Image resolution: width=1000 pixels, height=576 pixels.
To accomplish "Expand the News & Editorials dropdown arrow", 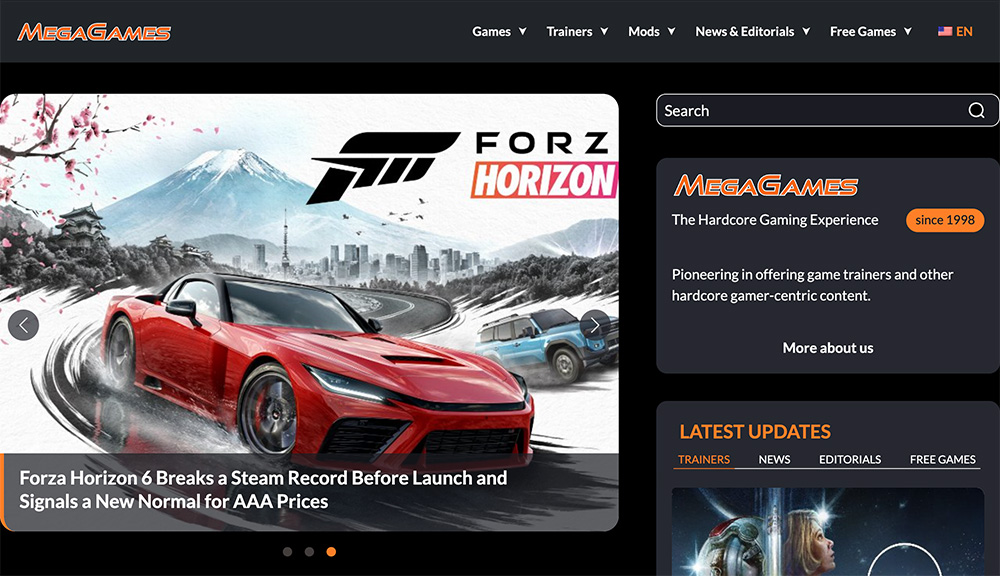I will [806, 31].
